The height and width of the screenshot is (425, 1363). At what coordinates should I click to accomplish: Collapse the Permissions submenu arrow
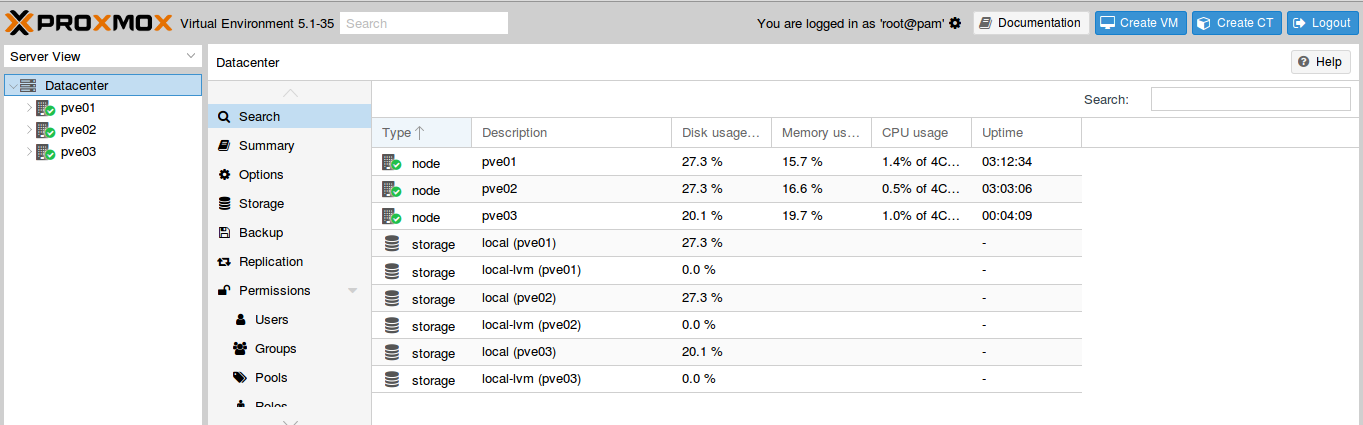pyautogui.click(x=352, y=291)
